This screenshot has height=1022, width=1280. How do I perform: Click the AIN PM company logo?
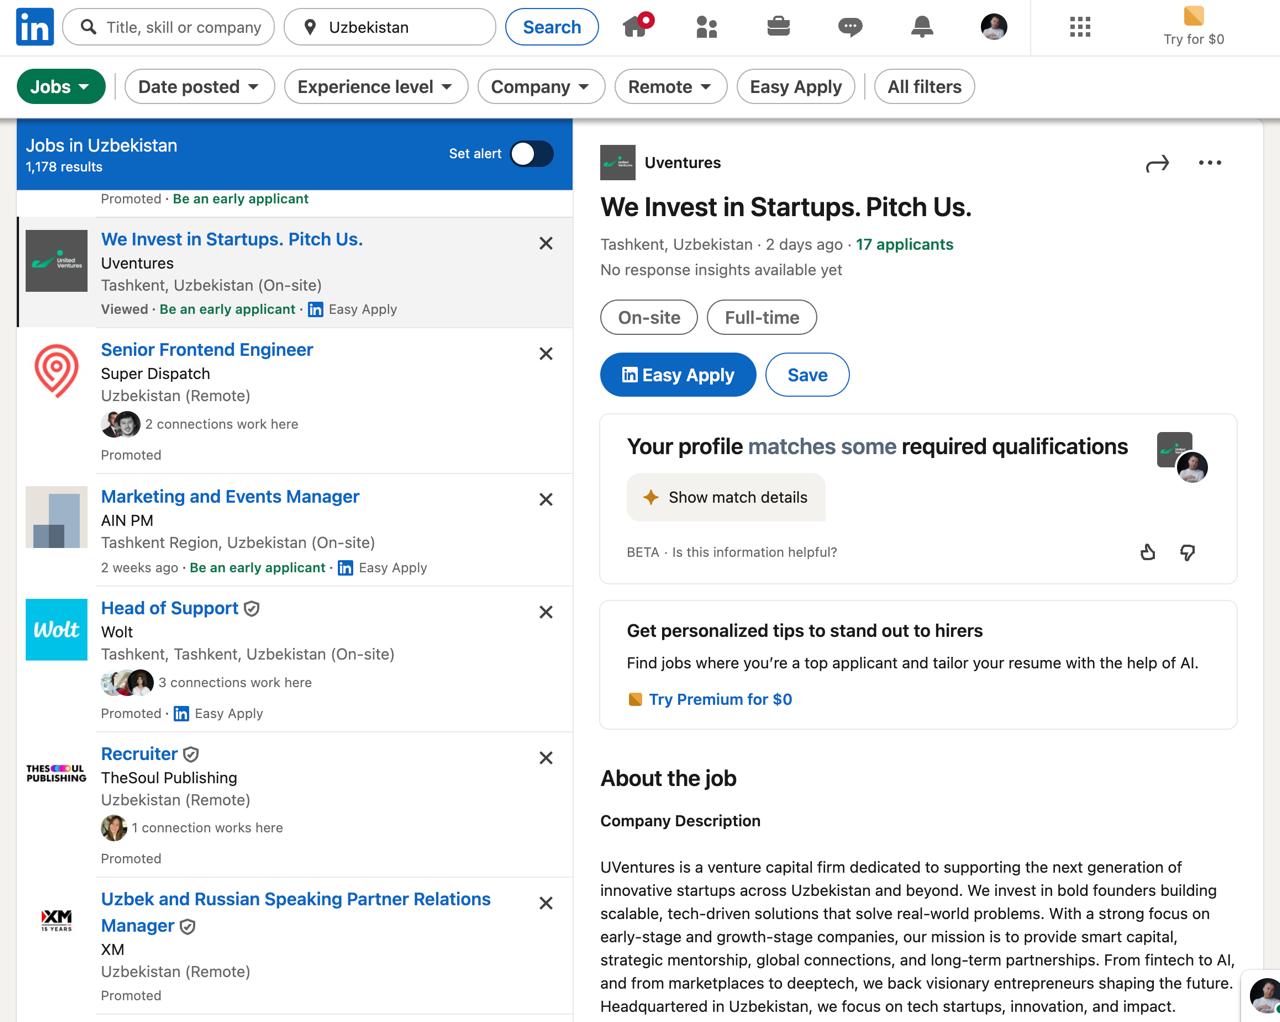point(57,517)
